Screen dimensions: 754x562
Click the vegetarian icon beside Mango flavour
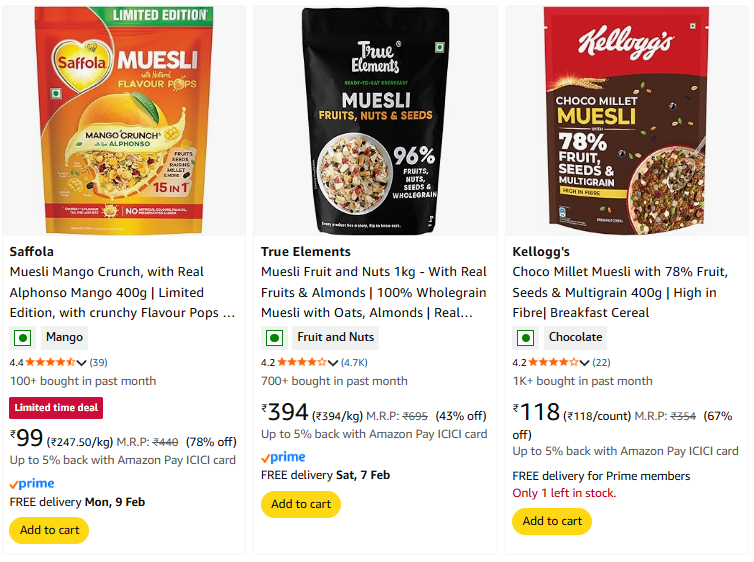[x=22, y=338]
